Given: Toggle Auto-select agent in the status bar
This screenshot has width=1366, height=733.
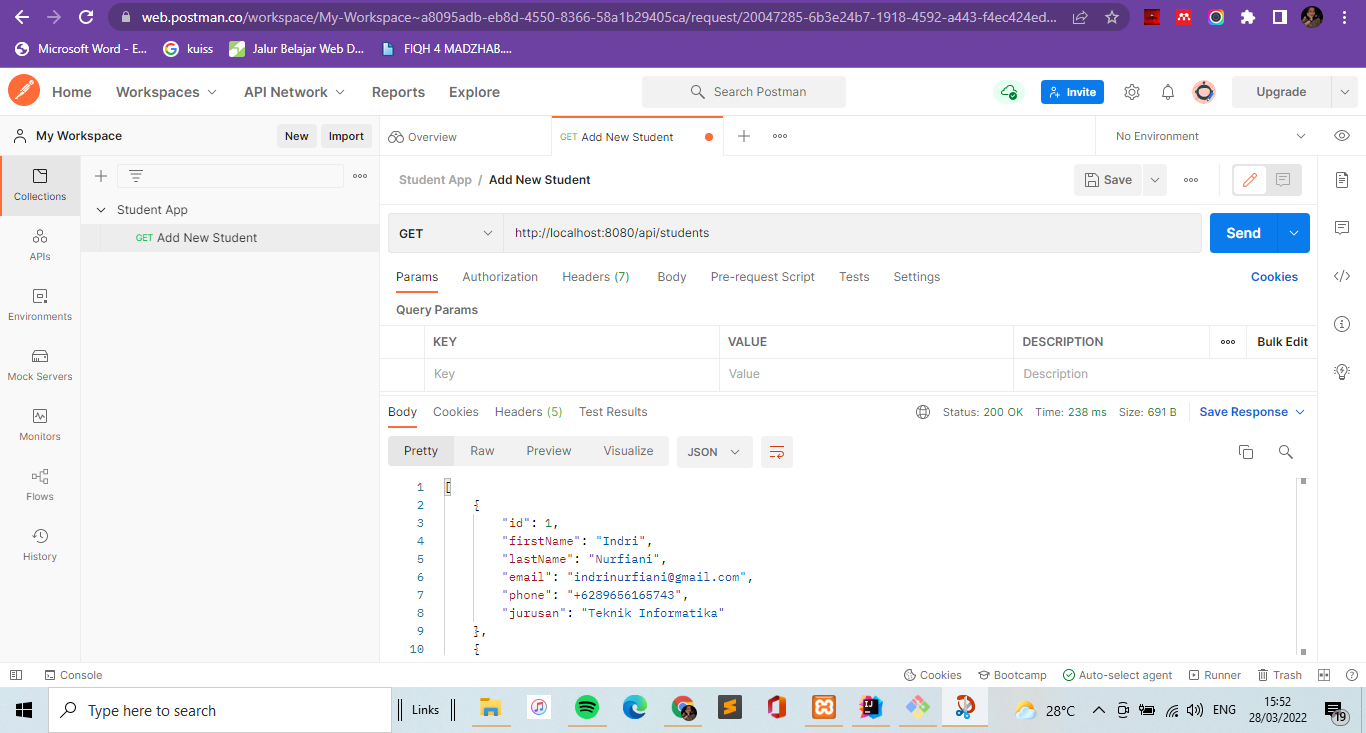Looking at the screenshot, I should pos(1118,675).
